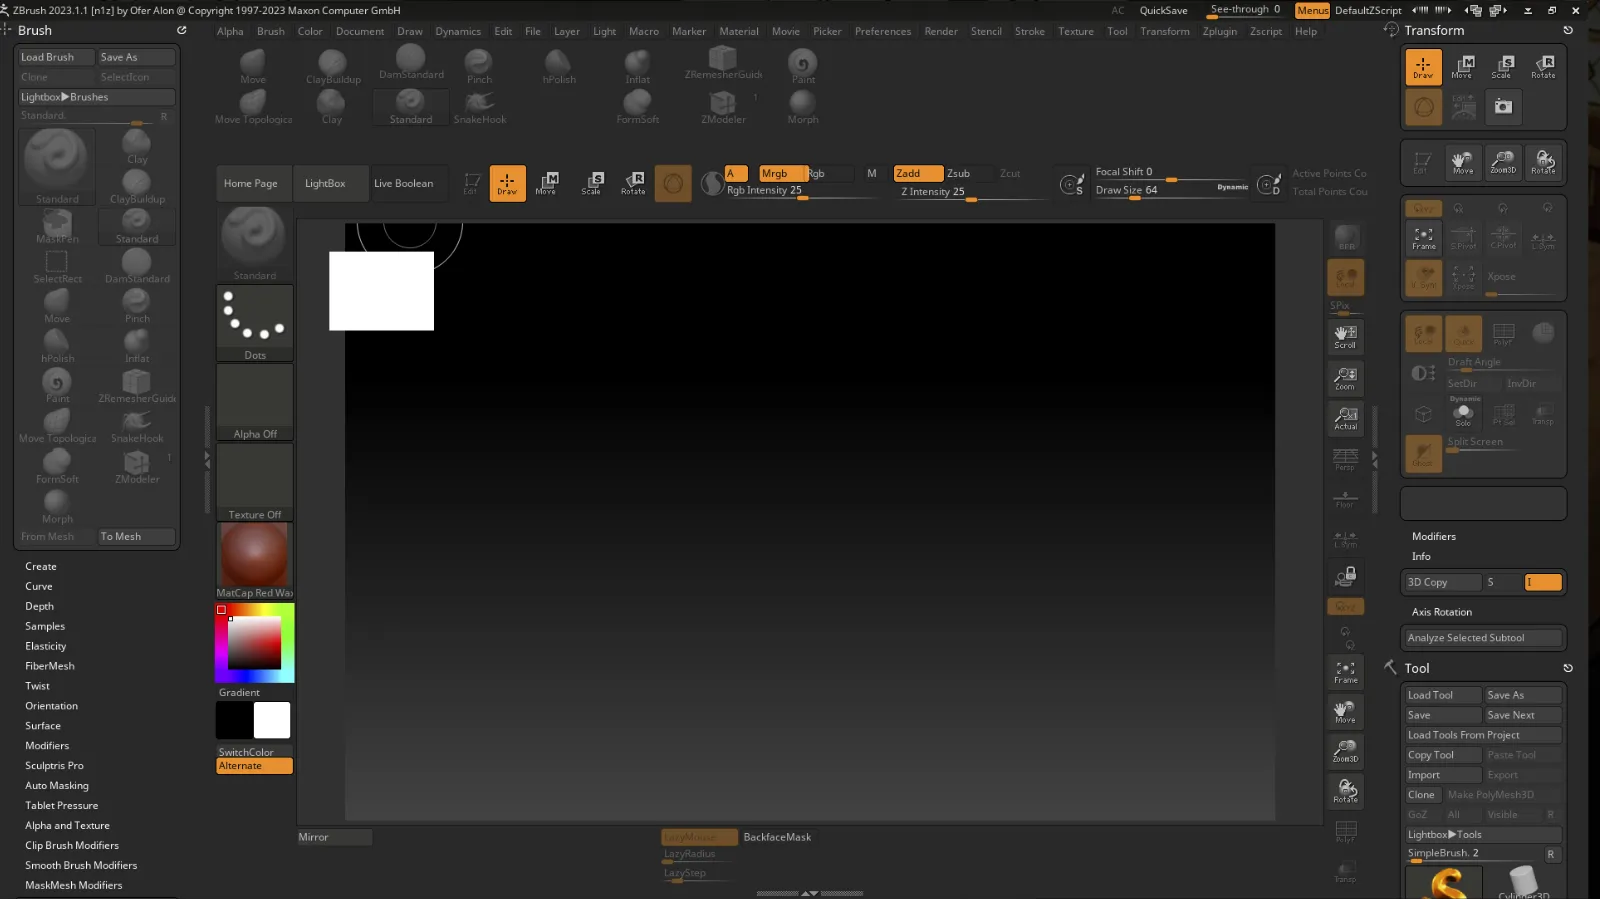
Task: Select SnakeHook brush in top brush shelf
Action: click(480, 106)
